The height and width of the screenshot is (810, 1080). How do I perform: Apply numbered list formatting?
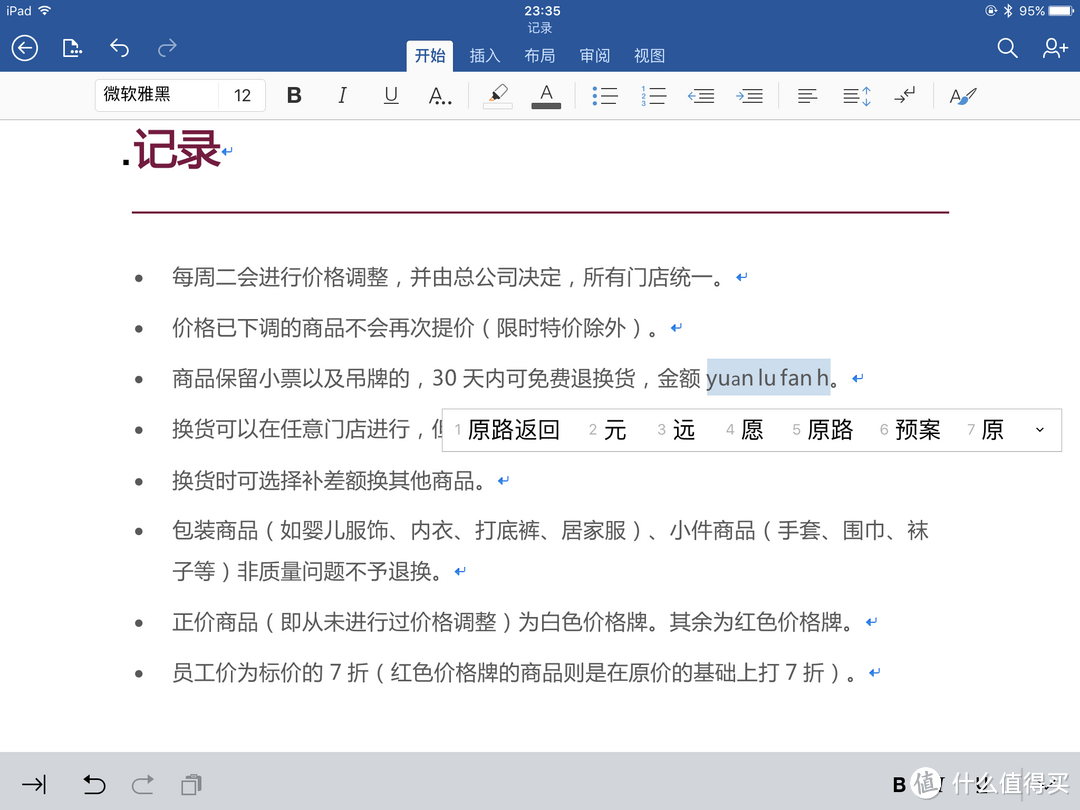pos(653,96)
